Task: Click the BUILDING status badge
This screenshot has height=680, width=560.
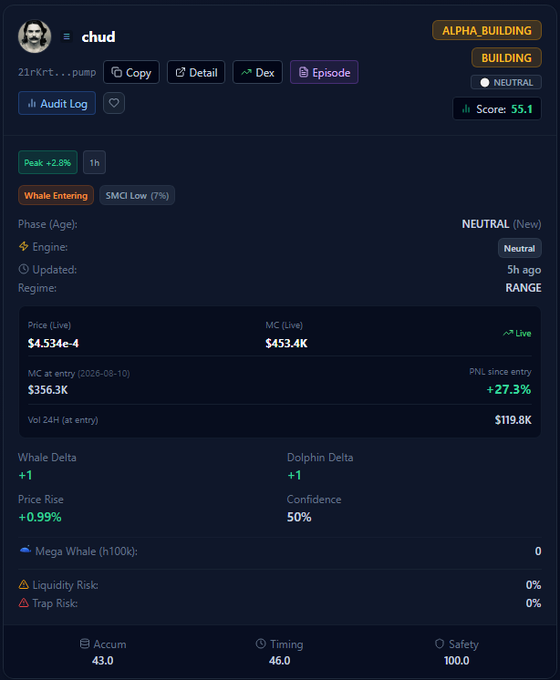Action: coord(506,58)
